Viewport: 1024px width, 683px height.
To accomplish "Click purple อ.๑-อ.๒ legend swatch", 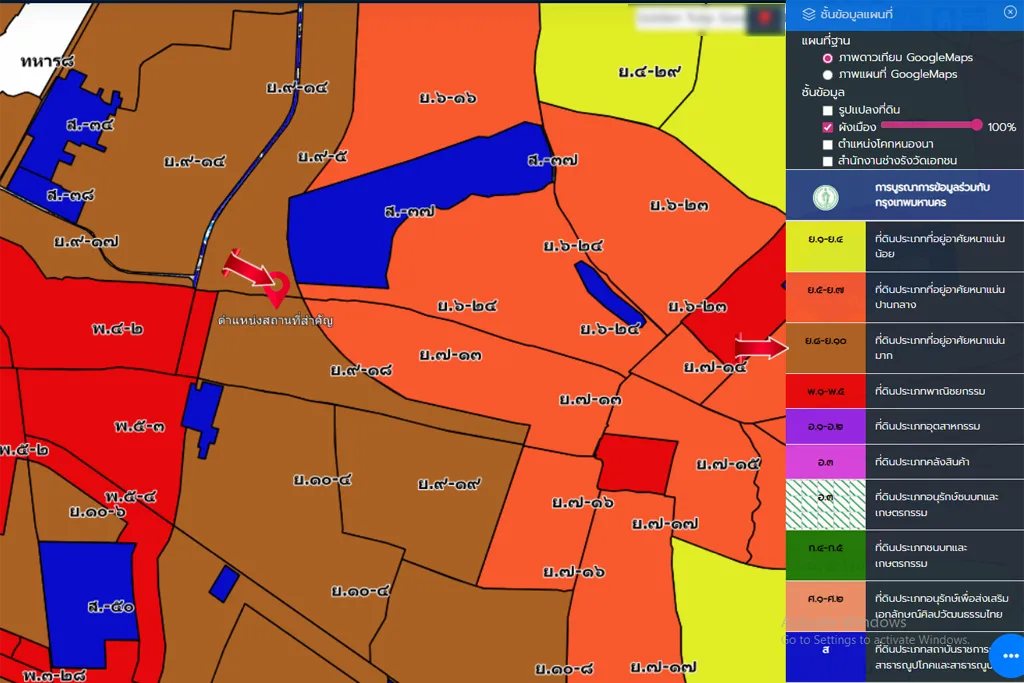I will pos(825,426).
